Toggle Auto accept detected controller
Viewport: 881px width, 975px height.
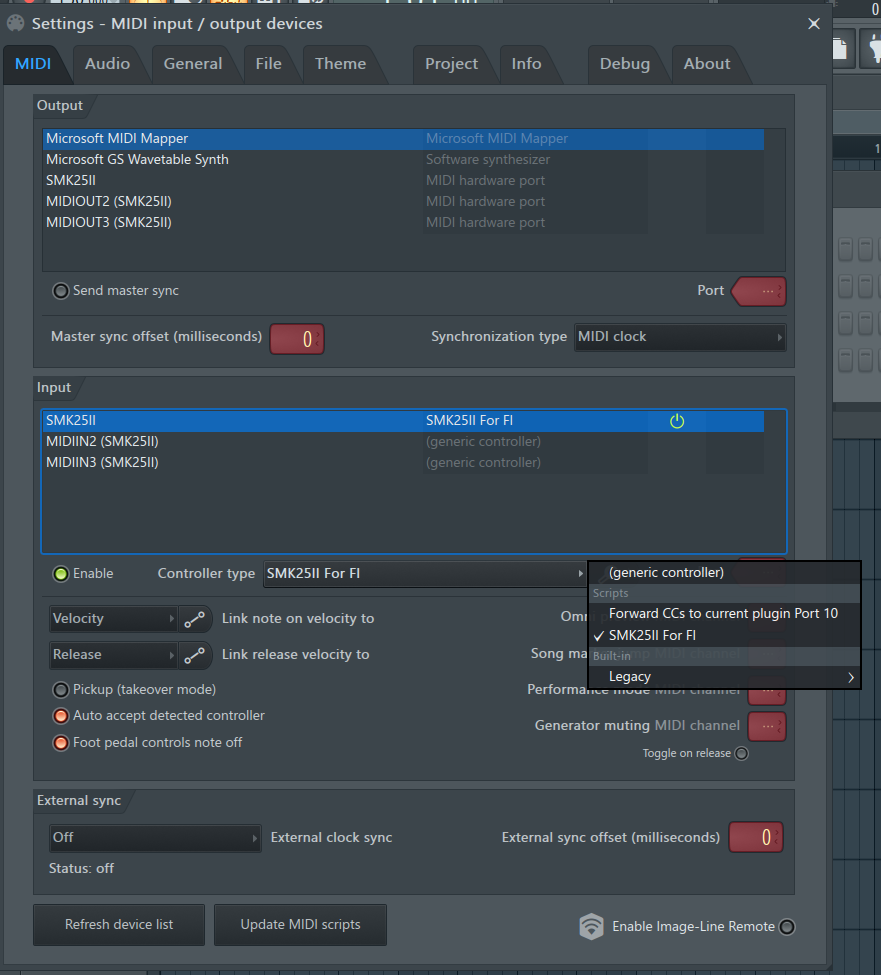pyautogui.click(x=60, y=716)
